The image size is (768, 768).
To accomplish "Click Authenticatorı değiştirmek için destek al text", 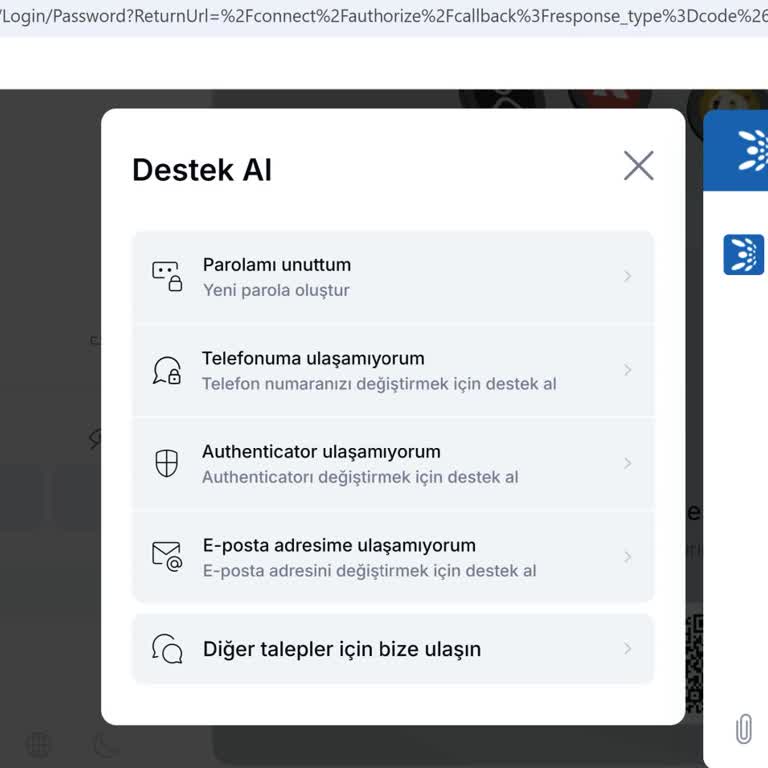I will coord(360,477).
